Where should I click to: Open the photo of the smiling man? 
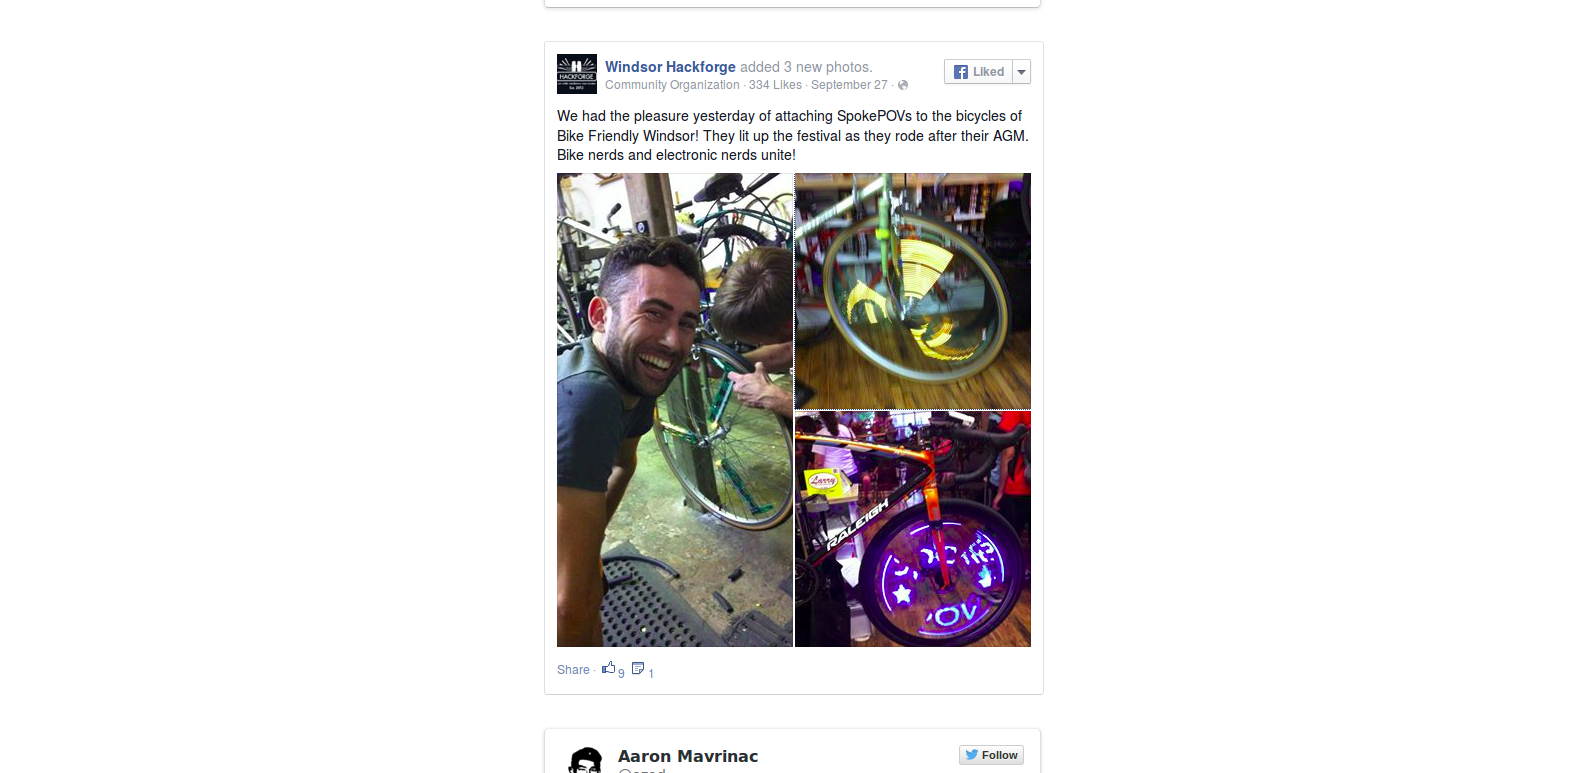coord(675,410)
